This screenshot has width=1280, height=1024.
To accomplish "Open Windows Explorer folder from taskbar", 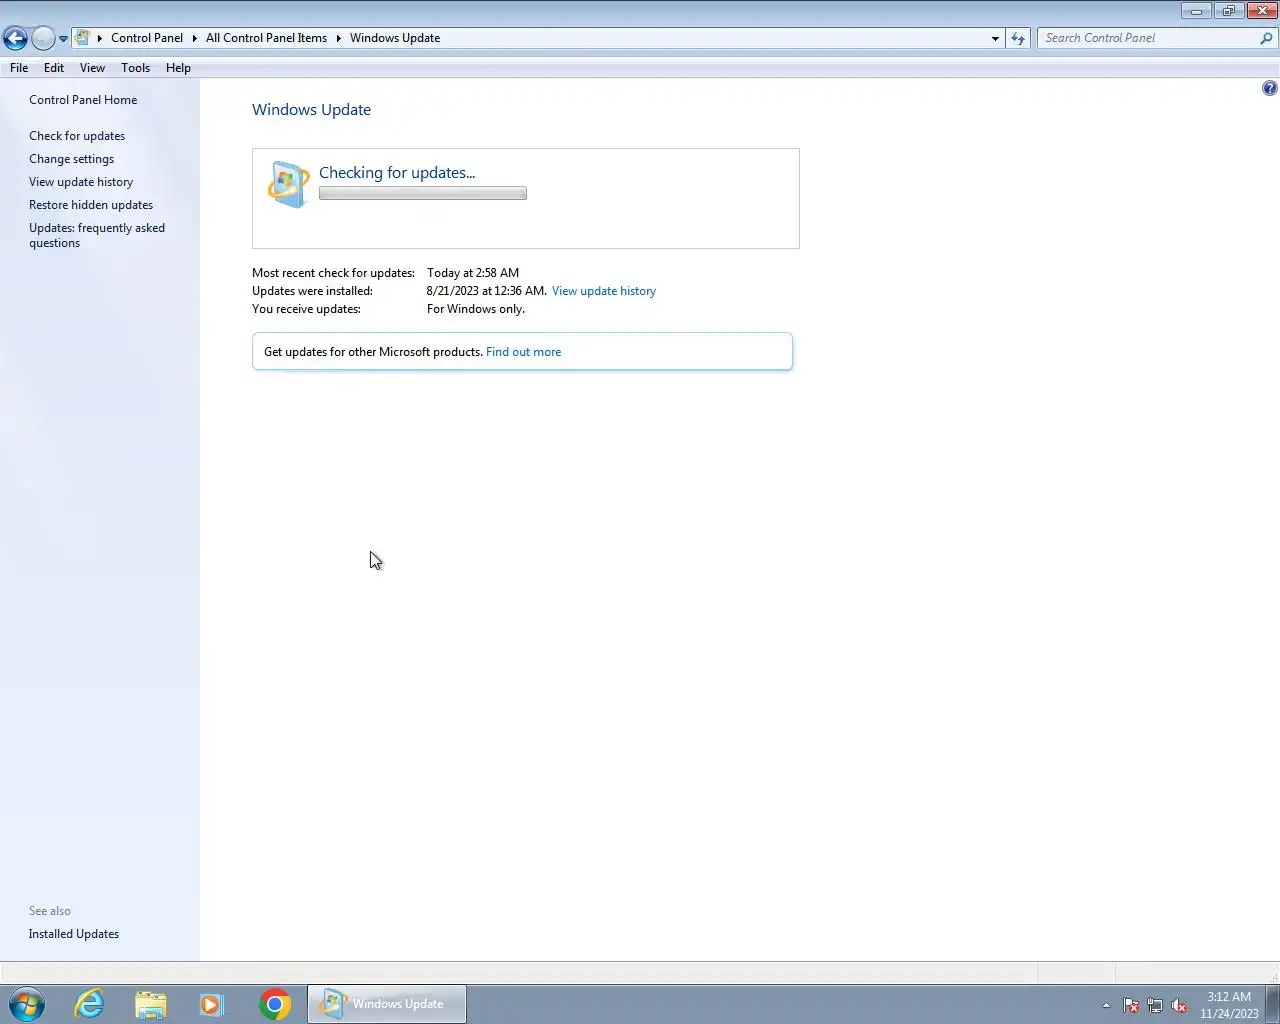I will 151,1004.
